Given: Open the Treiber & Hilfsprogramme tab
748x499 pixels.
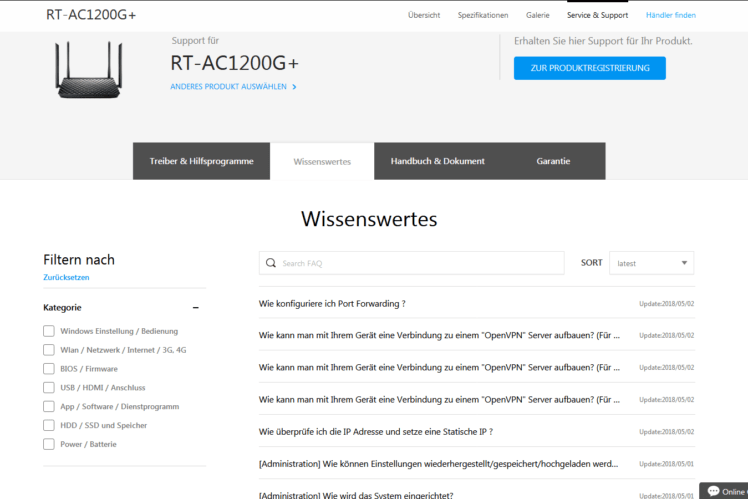Looking at the screenshot, I should point(201,161).
